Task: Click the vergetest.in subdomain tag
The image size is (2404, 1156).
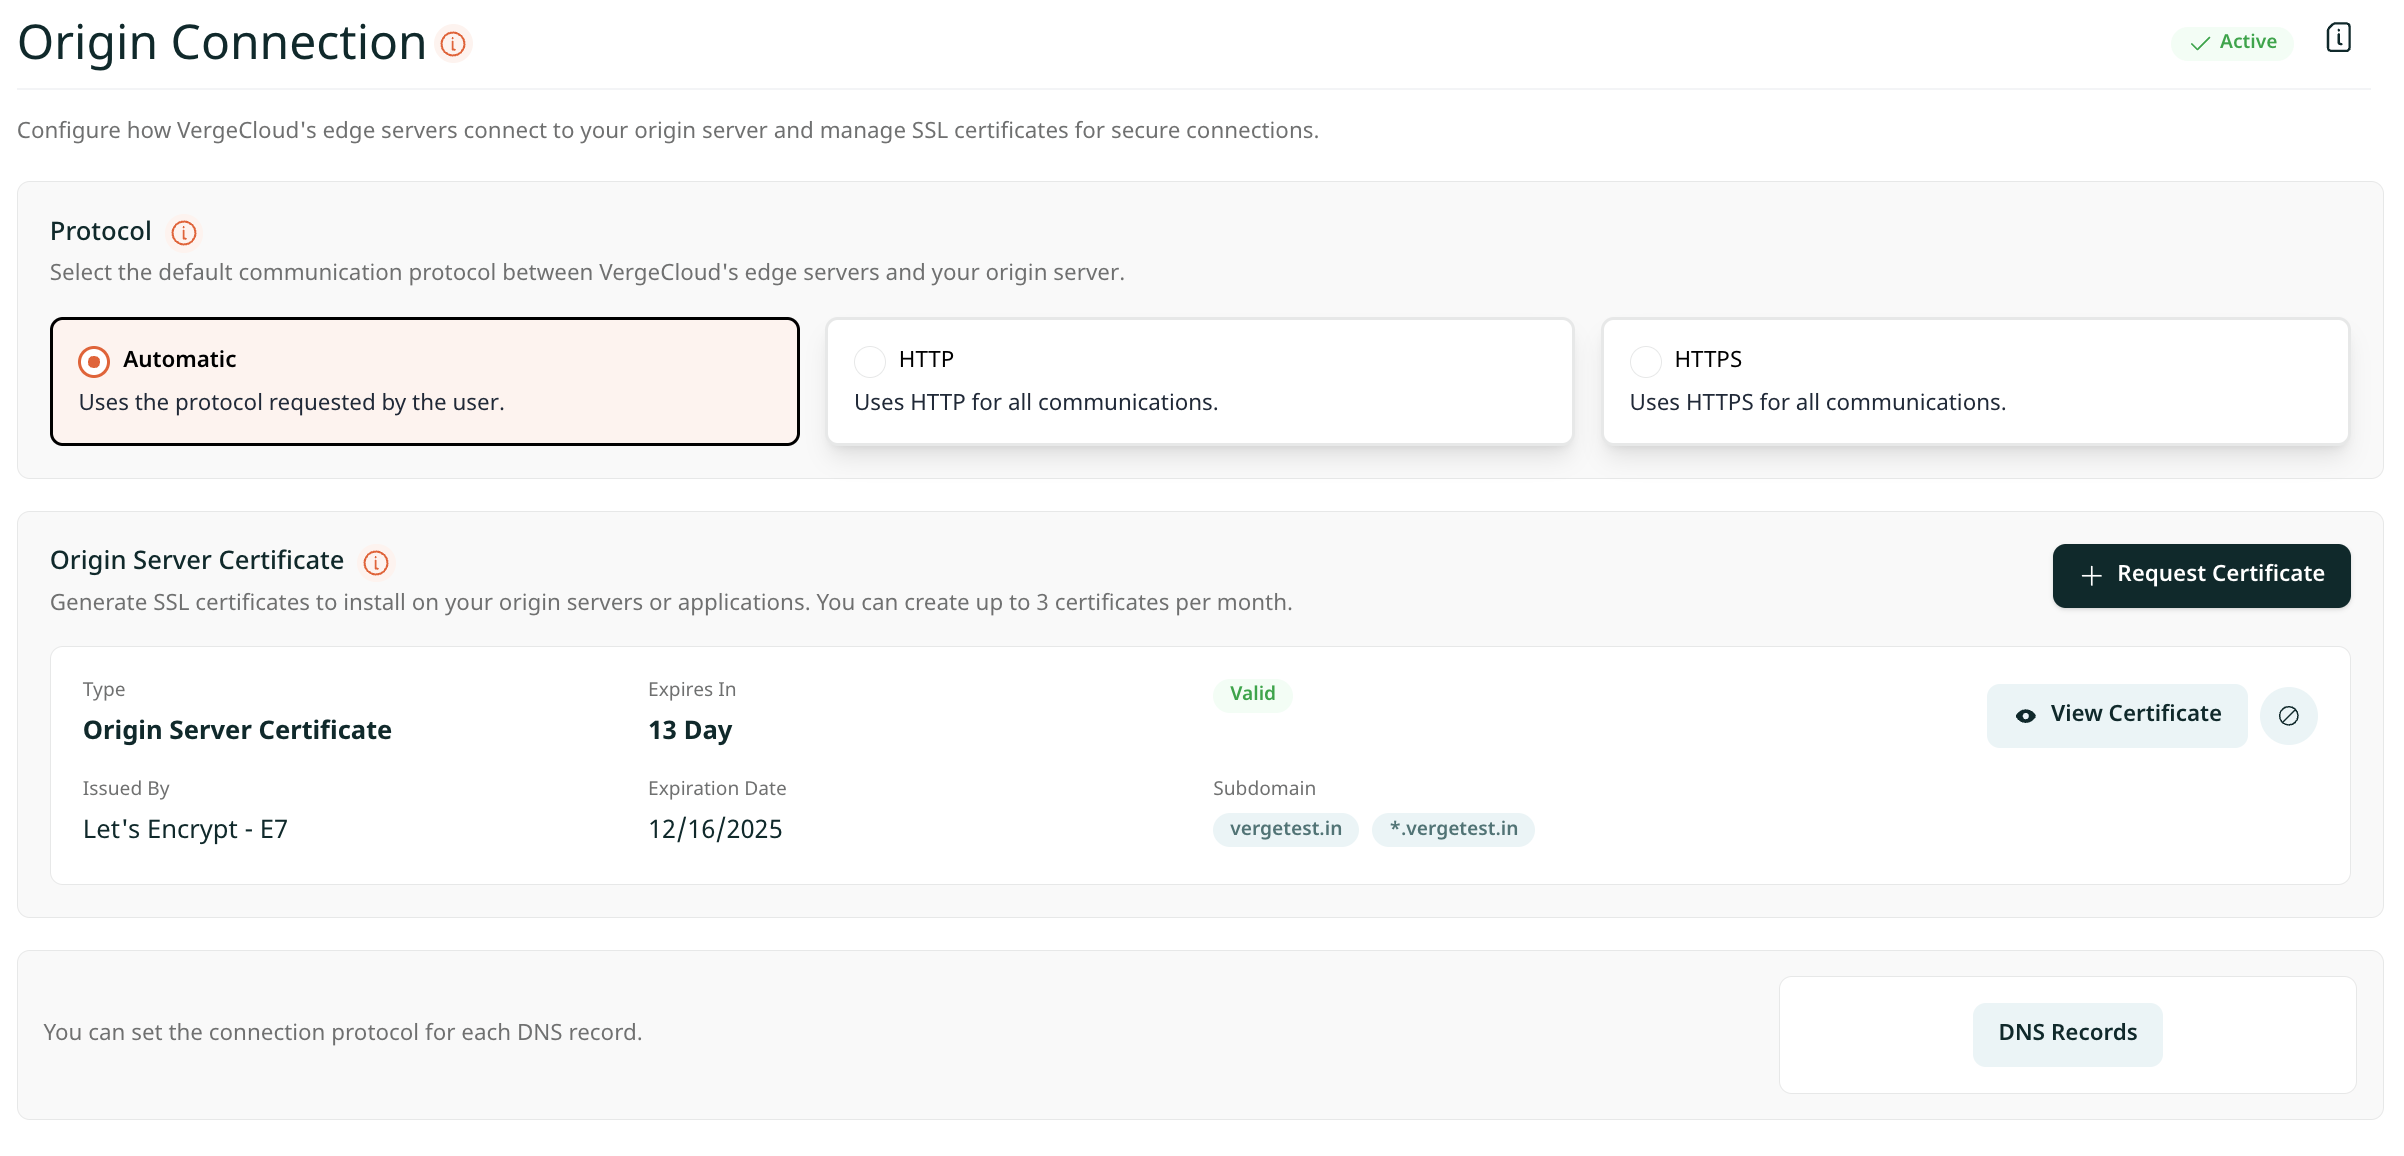Action: [1285, 829]
